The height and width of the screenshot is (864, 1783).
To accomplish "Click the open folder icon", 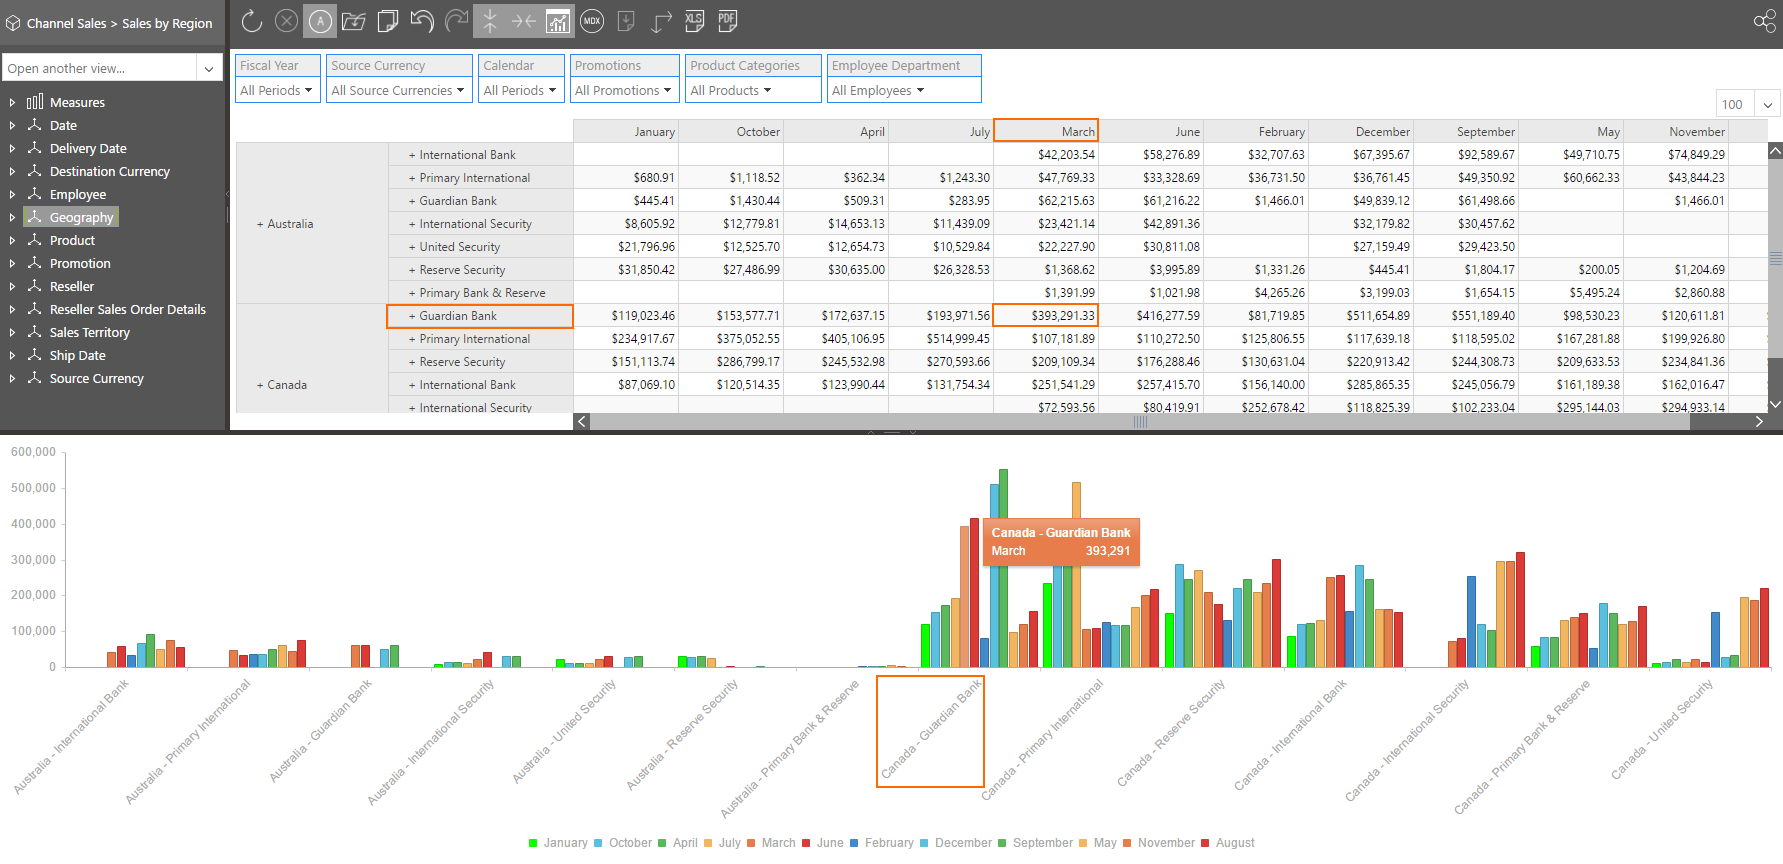I will [353, 20].
